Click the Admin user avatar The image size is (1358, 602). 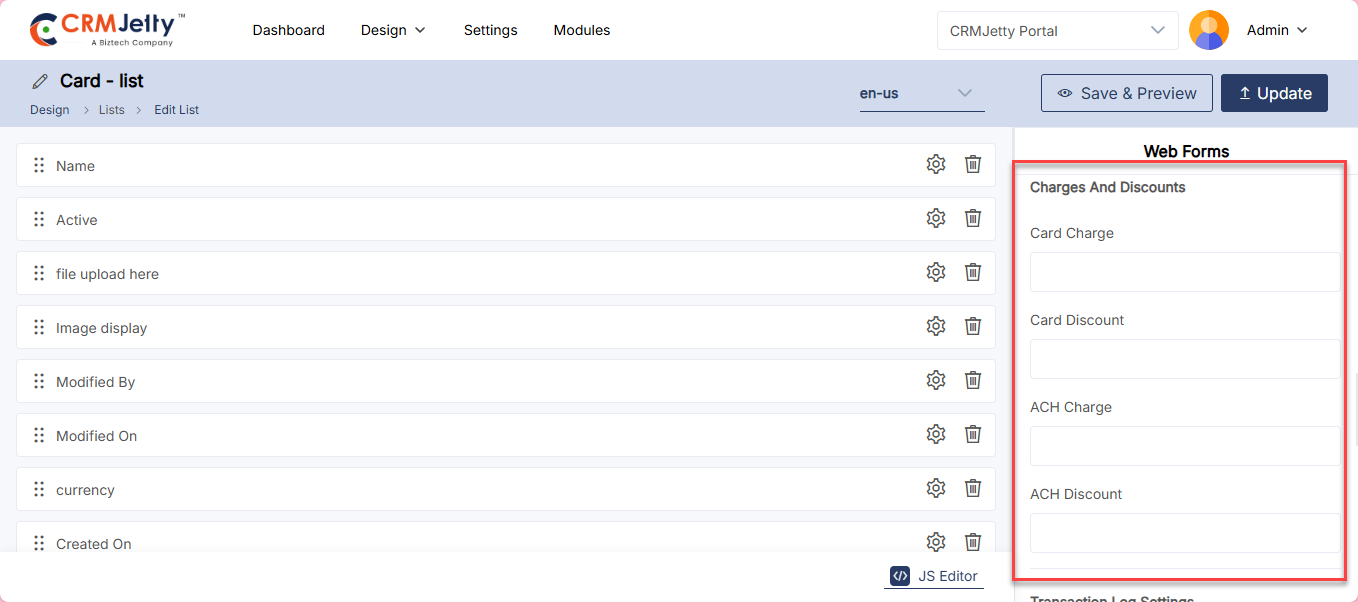[1208, 30]
